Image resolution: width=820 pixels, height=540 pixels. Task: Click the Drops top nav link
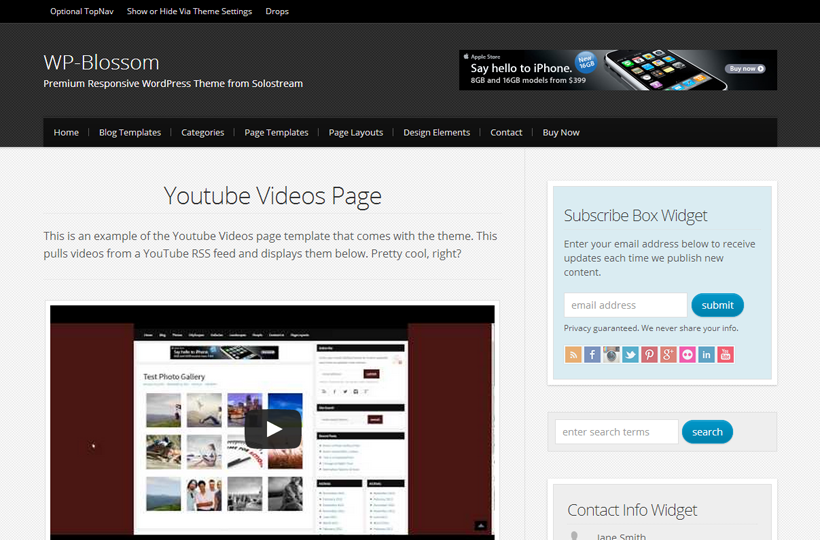coord(277,11)
